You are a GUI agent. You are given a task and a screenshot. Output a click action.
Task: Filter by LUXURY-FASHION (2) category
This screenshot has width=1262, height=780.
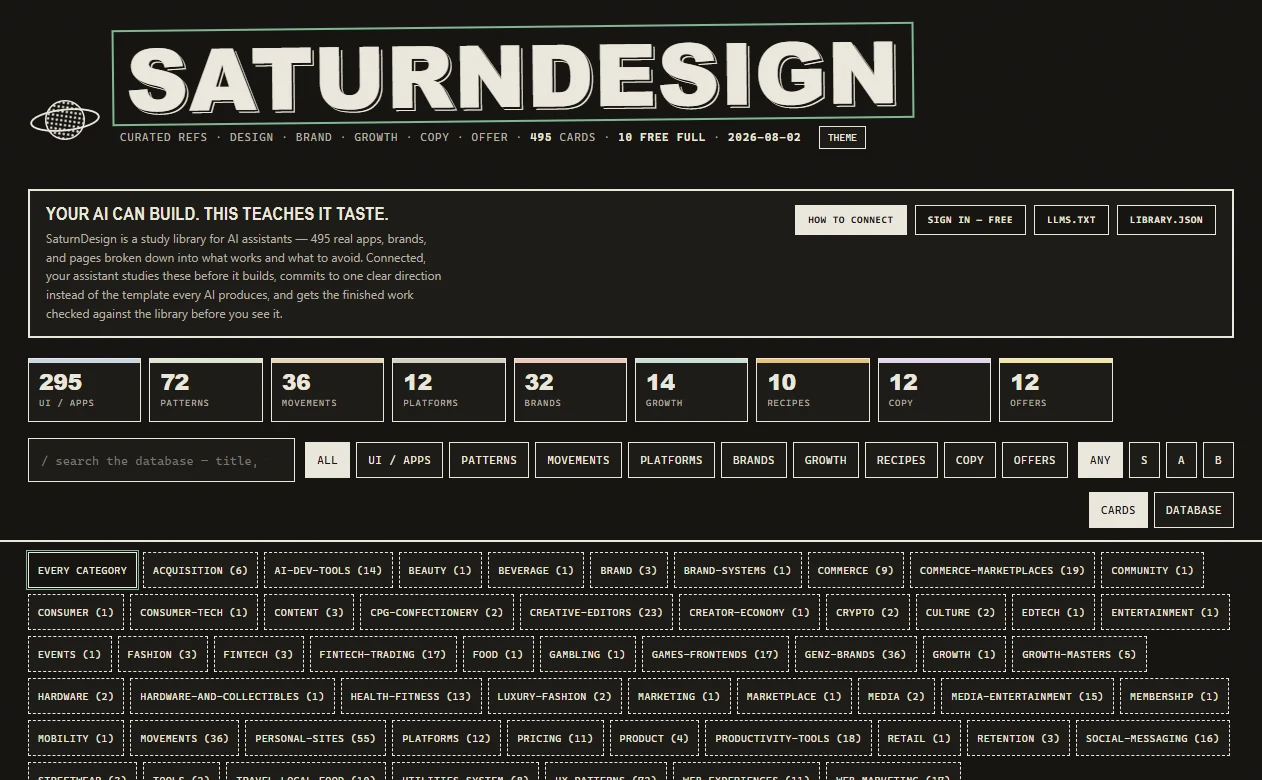coord(554,696)
